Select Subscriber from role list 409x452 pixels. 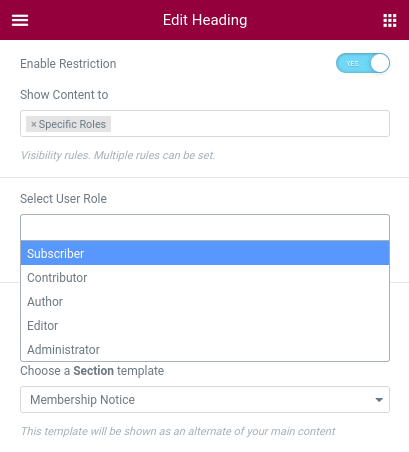(205, 253)
